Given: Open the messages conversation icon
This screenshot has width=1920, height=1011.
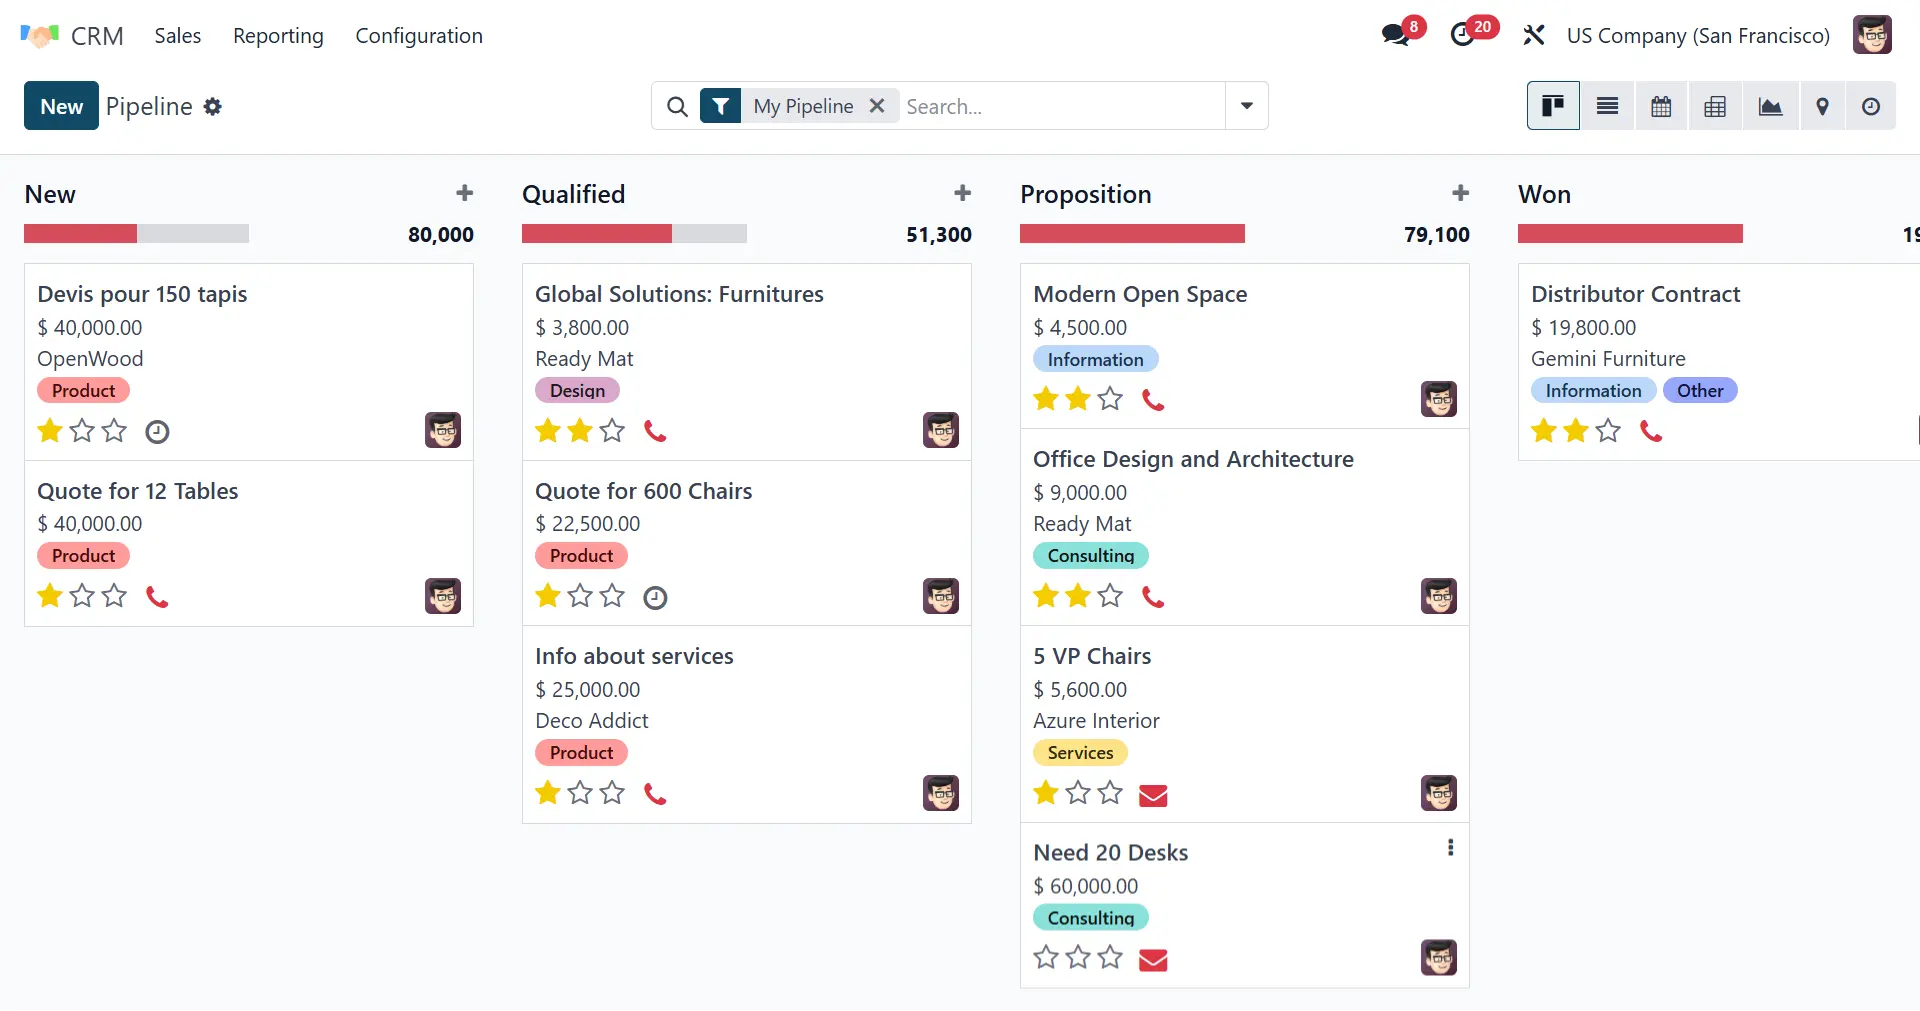Looking at the screenshot, I should pyautogui.click(x=1395, y=35).
